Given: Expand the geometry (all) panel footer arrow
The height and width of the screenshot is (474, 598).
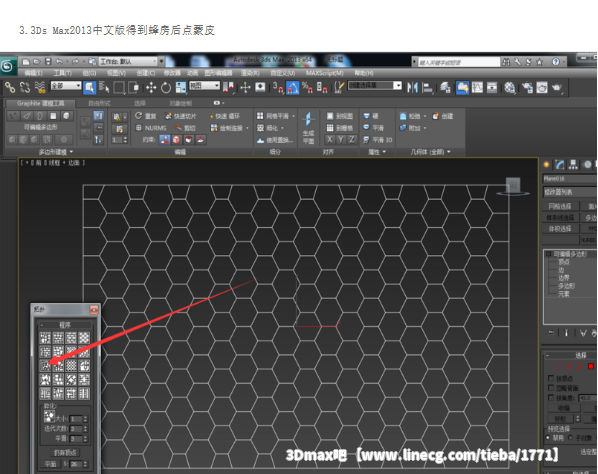Looking at the screenshot, I should click(x=448, y=152).
